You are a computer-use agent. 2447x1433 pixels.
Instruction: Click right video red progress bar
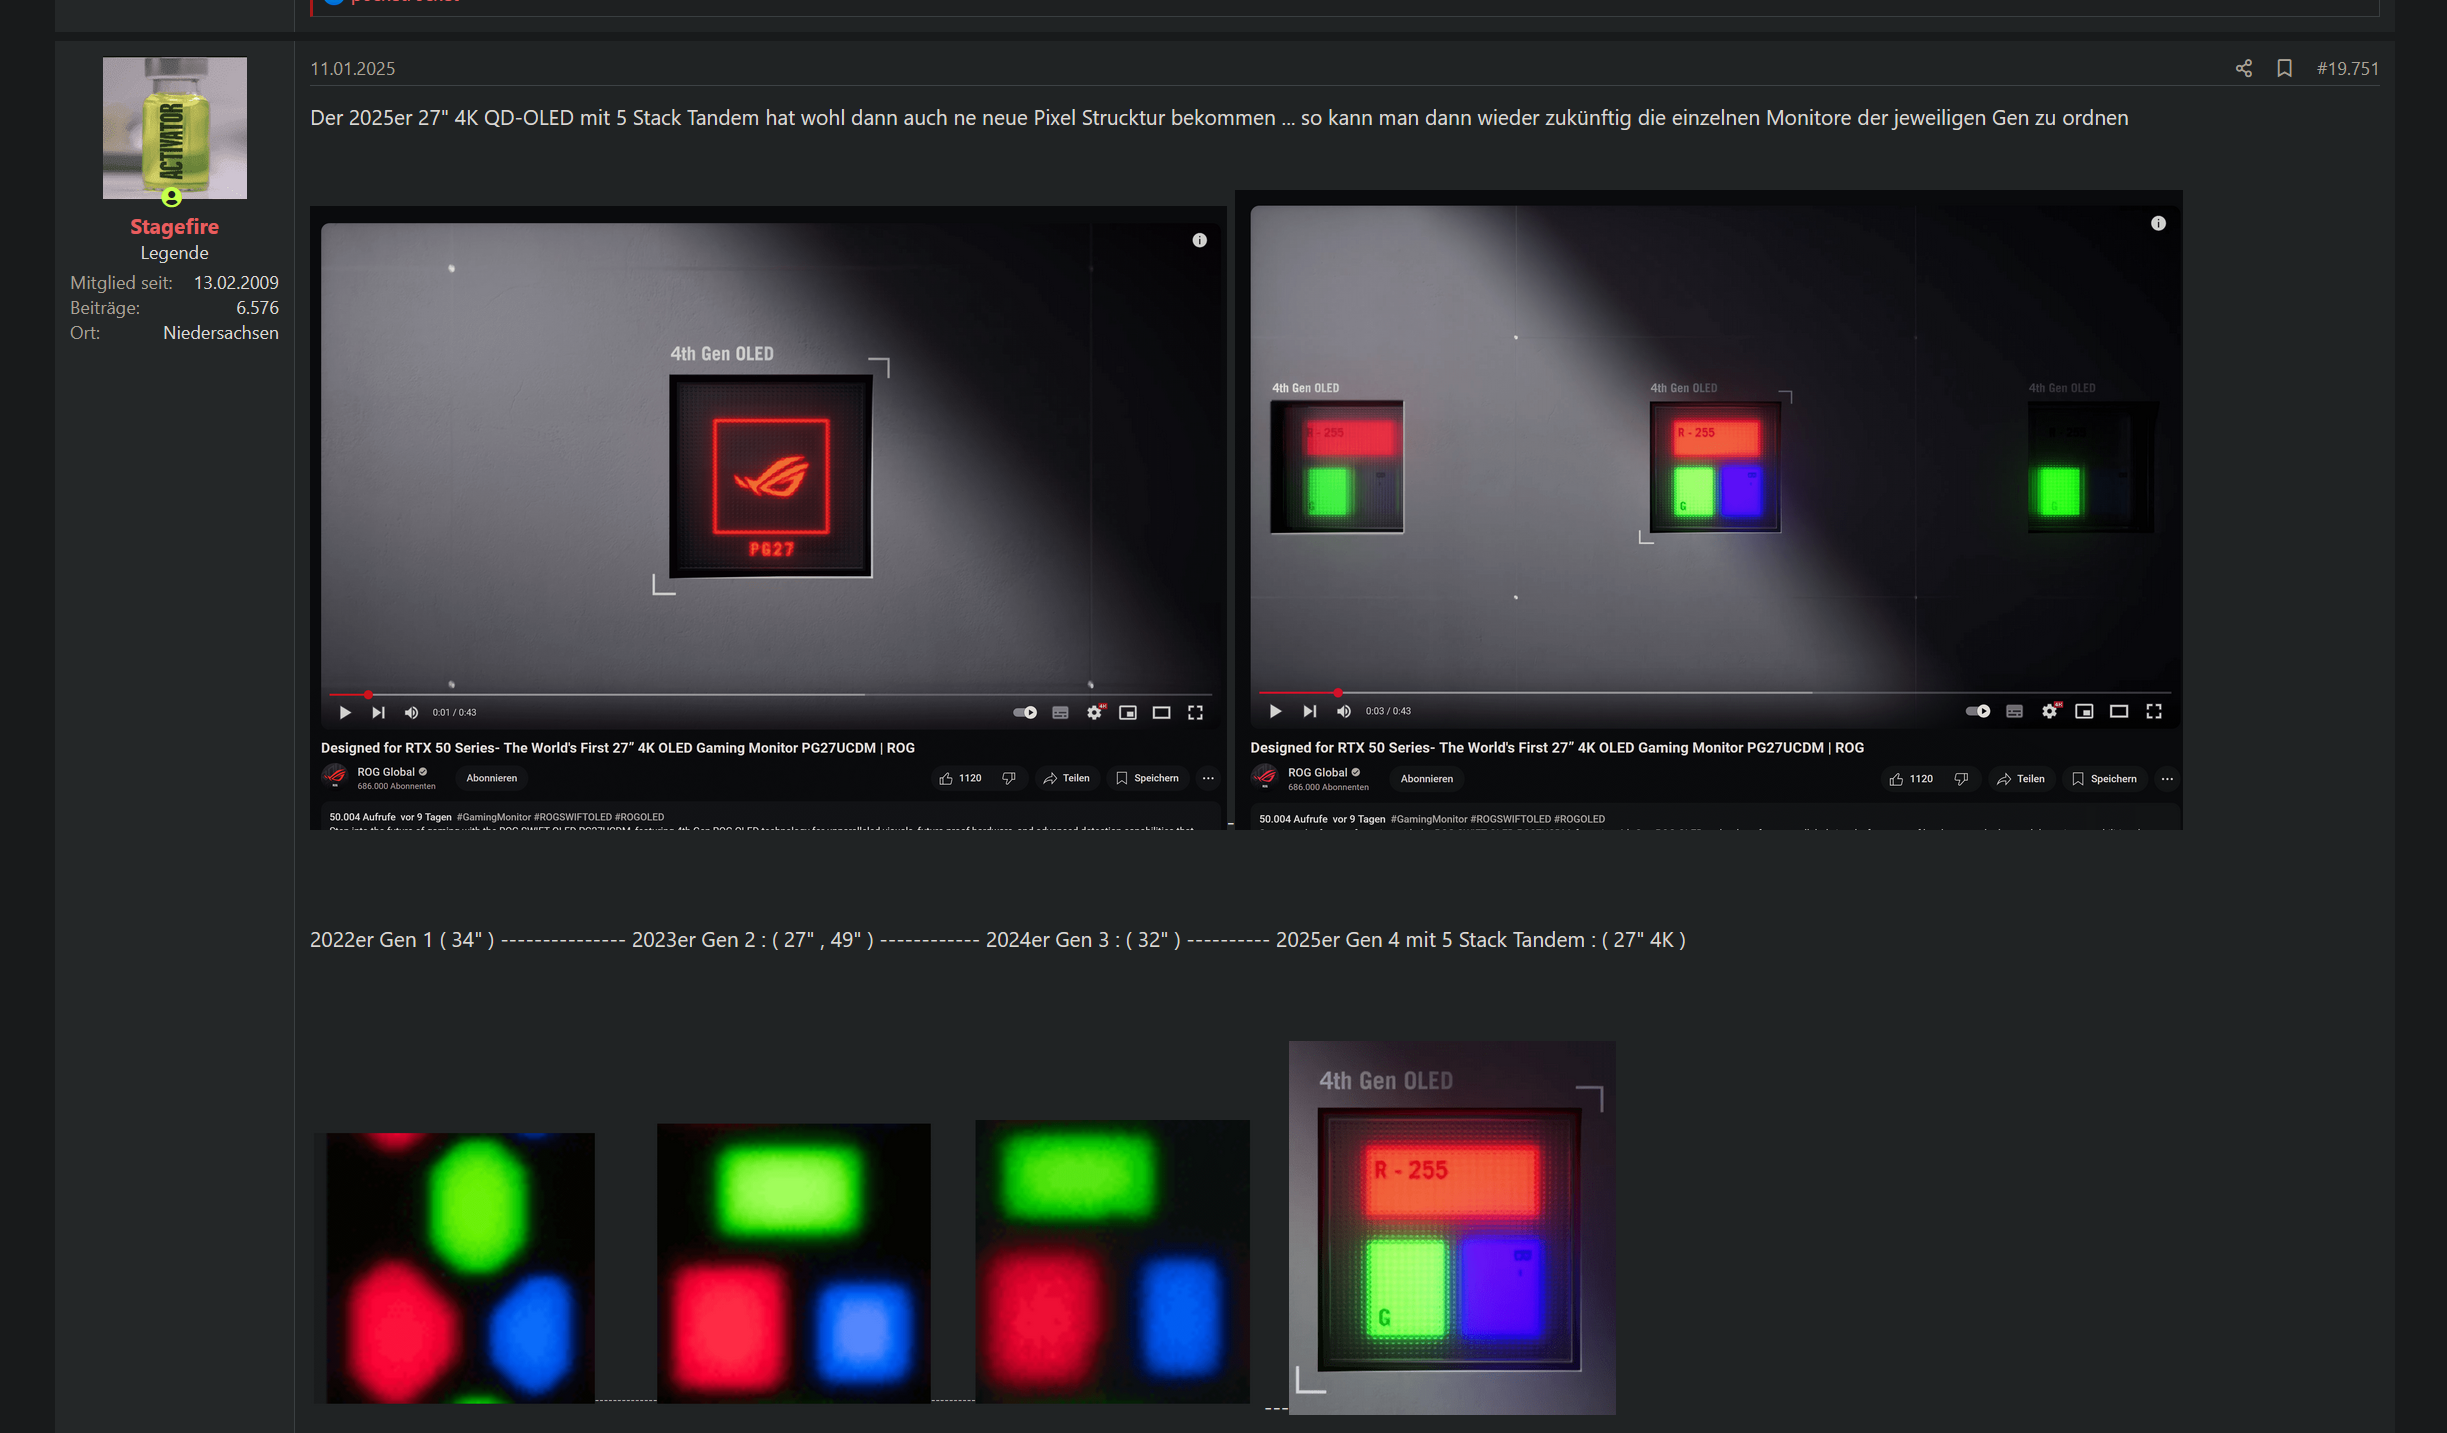(1296, 692)
